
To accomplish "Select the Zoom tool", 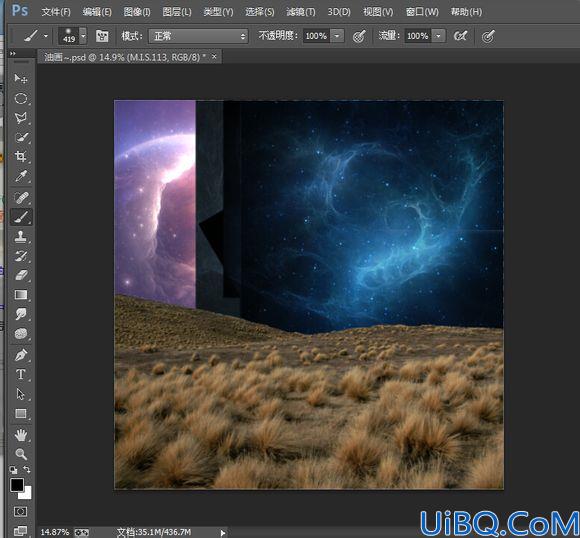I will (20, 454).
